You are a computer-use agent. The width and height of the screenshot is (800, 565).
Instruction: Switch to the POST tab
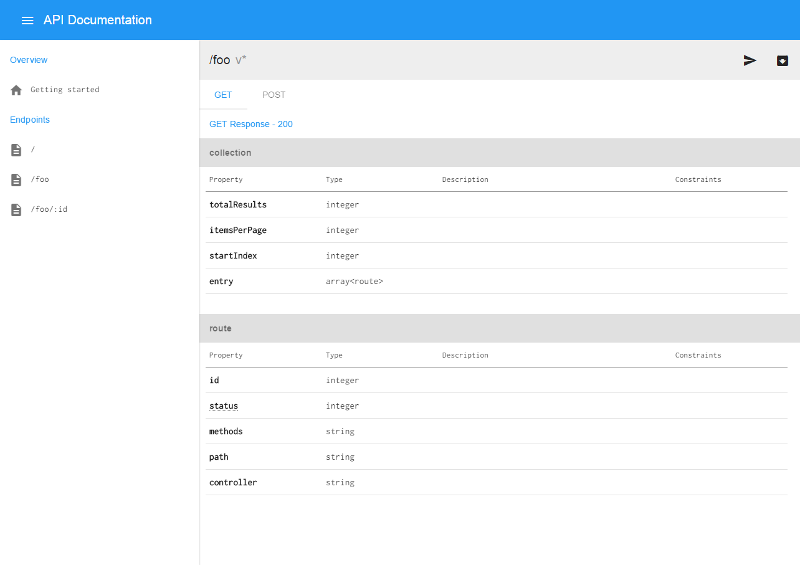[274, 95]
